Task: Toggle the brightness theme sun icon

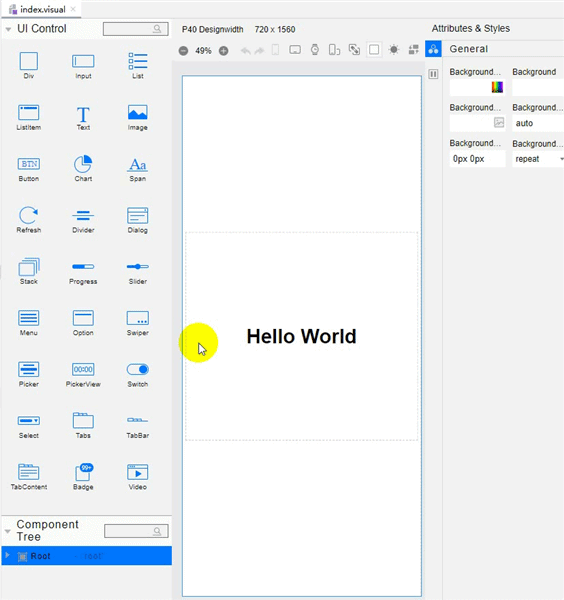Action: 394,50
